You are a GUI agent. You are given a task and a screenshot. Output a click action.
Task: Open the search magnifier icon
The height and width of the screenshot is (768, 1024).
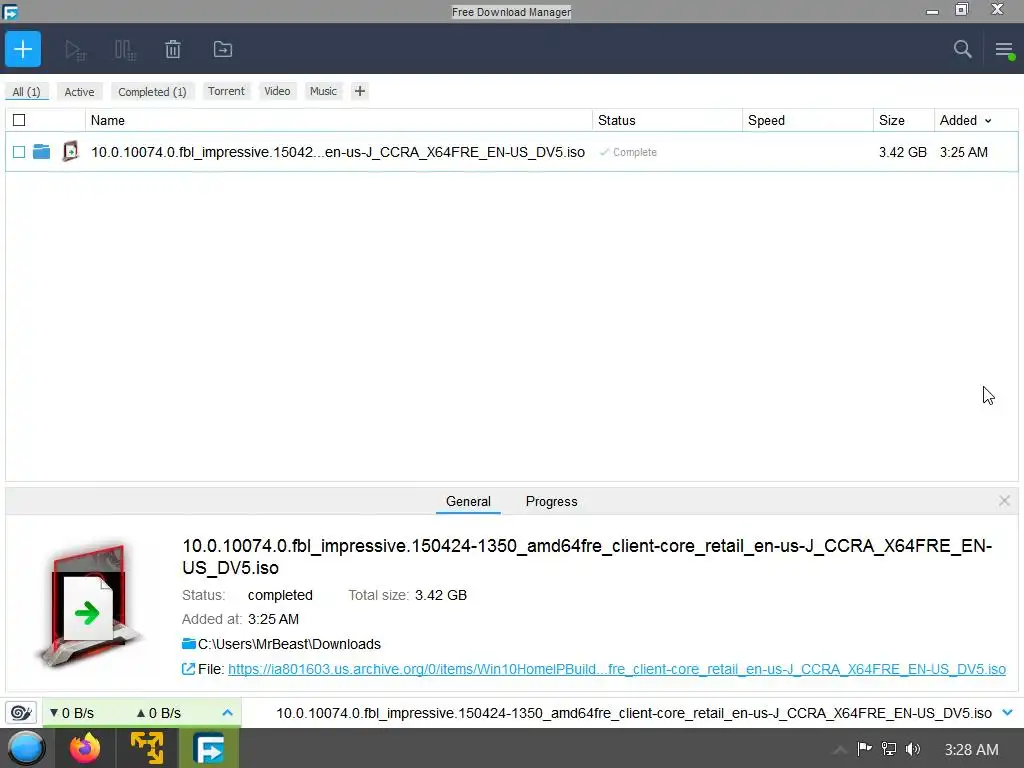(x=962, y=49)
